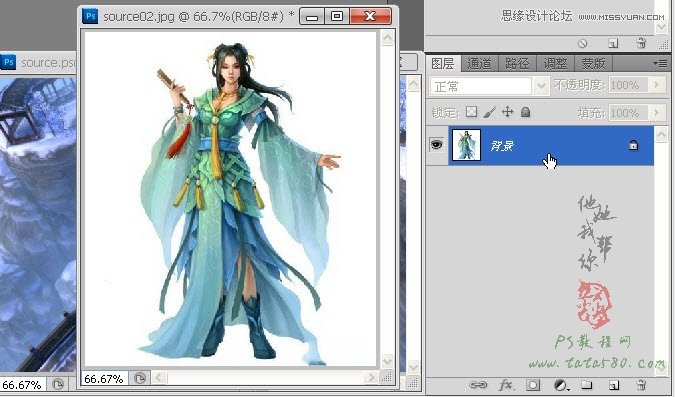675x397 pixels.
Task: Toggle lock image pixels brush icon
Action: click(x=489, y=112)
